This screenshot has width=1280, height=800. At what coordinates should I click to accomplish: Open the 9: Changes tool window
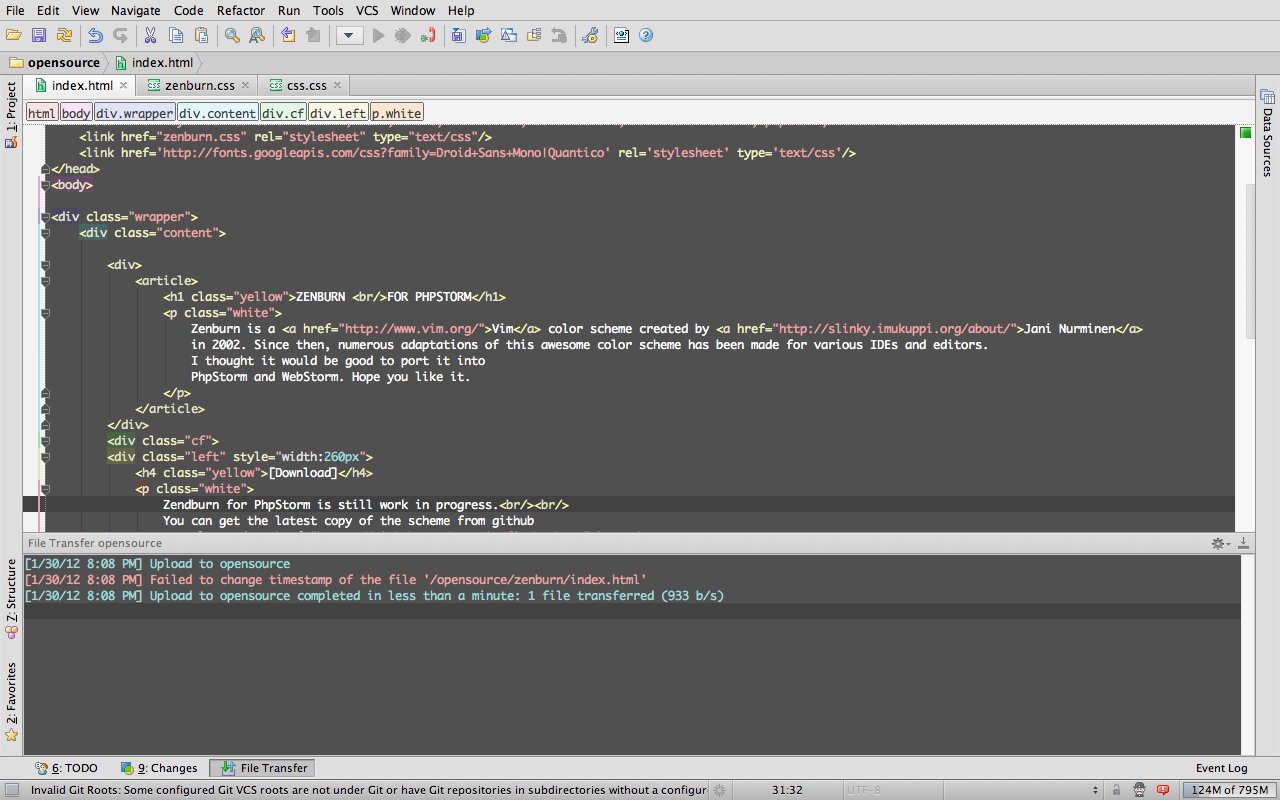[x=158, y=768]
